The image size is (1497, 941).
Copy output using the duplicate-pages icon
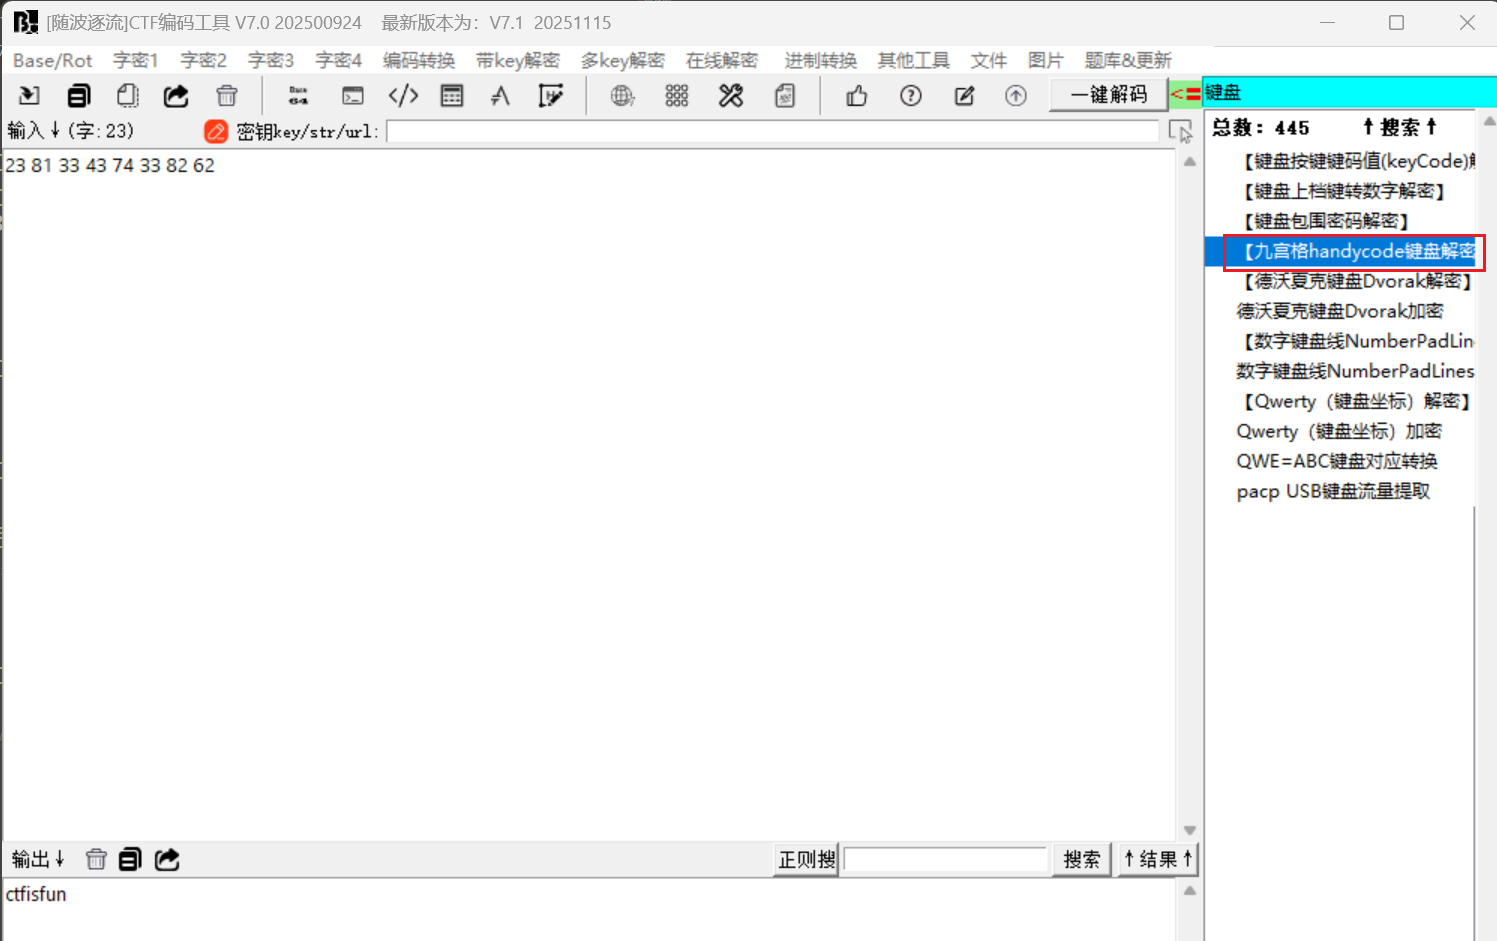[130, 859]
